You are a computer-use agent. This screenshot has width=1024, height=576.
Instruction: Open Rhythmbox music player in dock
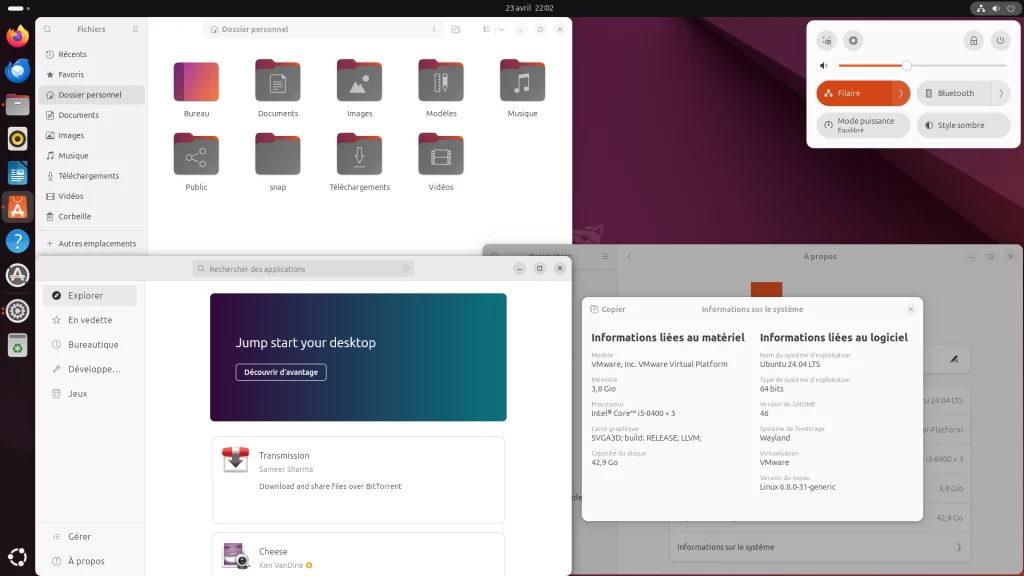[18, 138]
